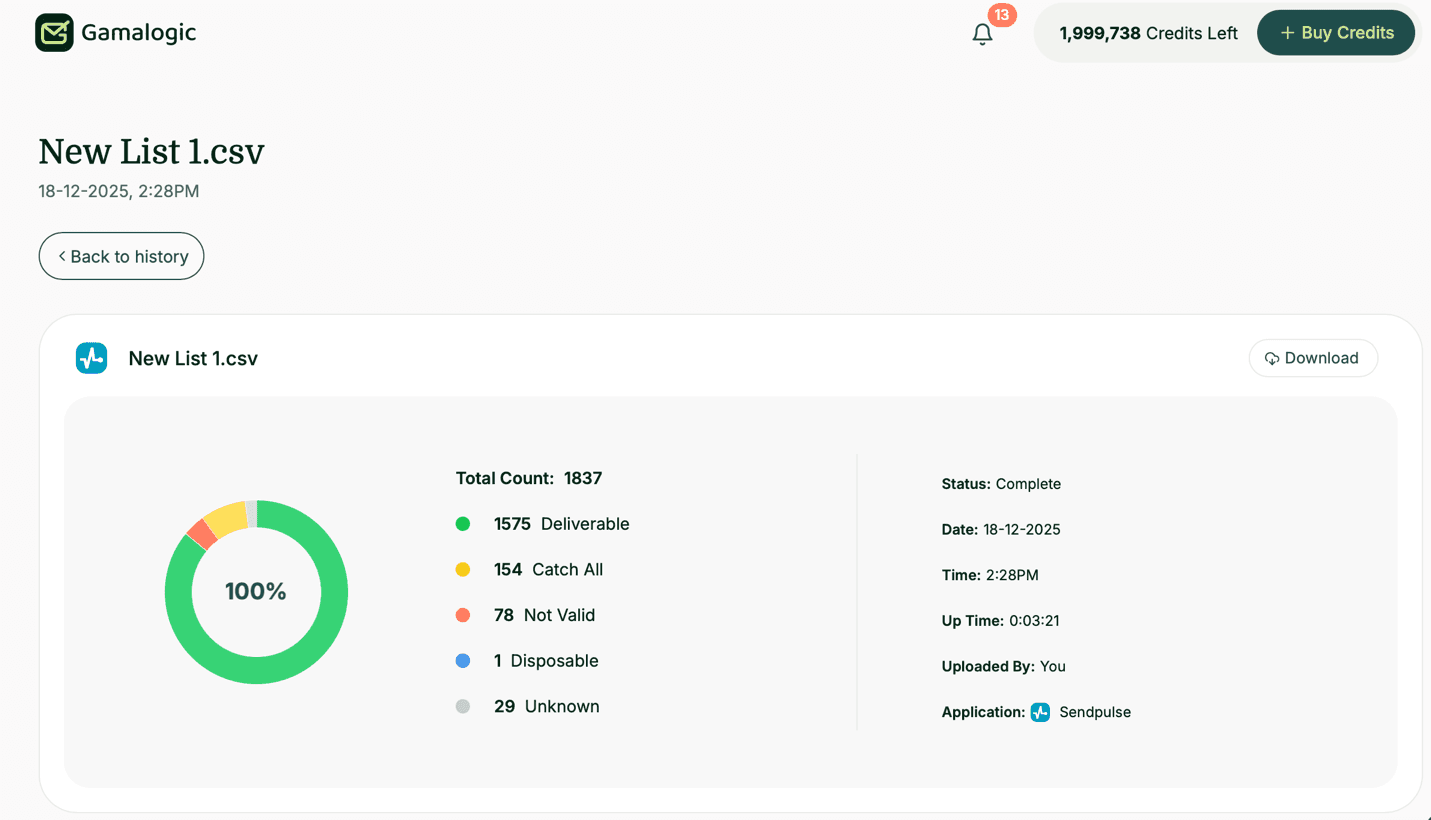Screen dimensions: 1431x820
Task: Select Back to history
Action: [x=121, y=256]
